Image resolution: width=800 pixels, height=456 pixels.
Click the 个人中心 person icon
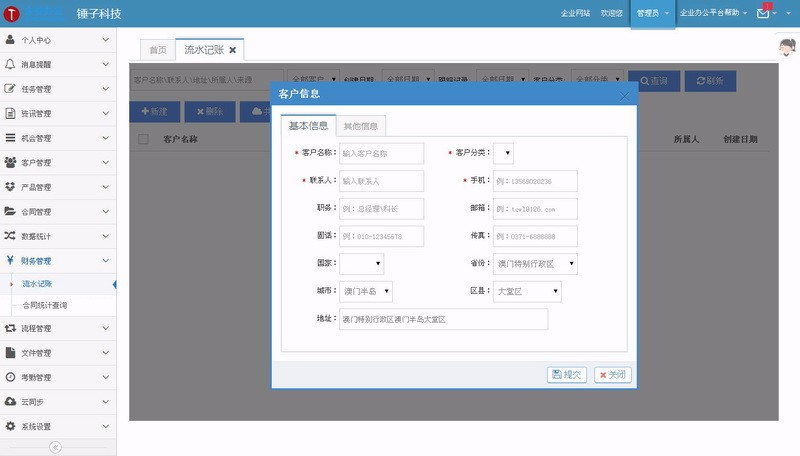[x=10, y=39]
